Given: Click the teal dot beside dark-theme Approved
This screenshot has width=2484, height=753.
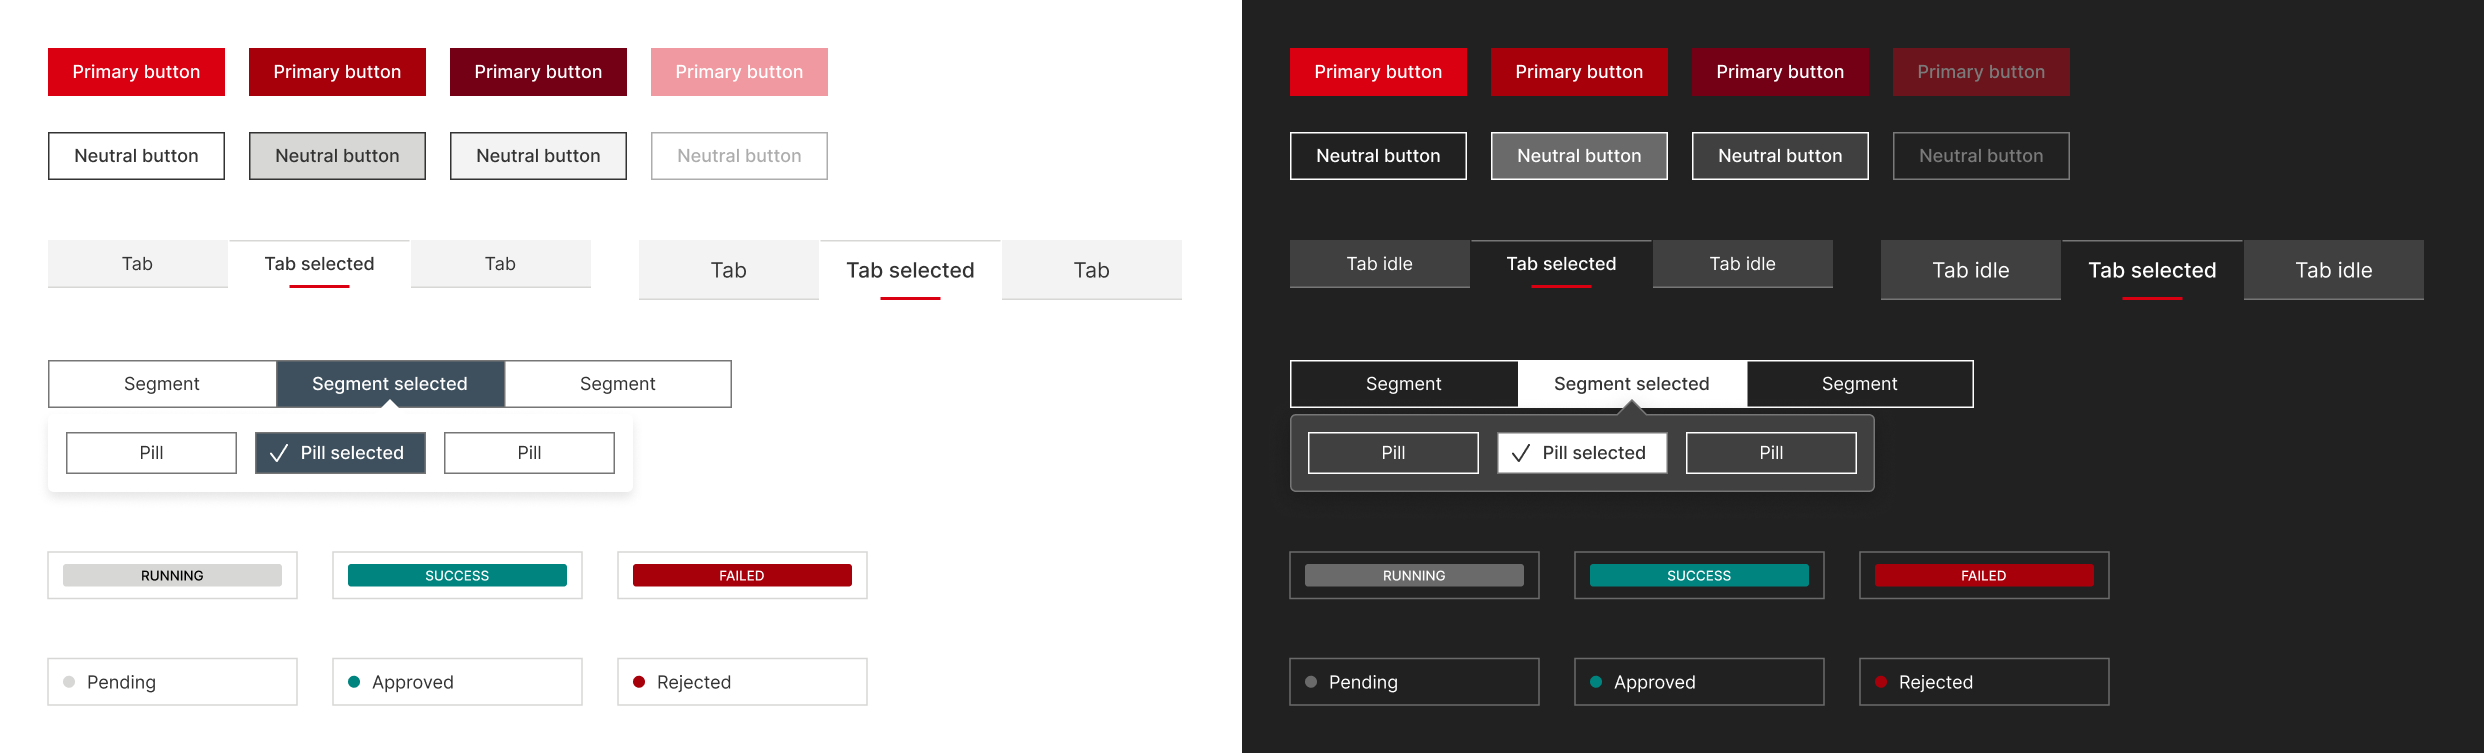Looking at the screenshot, I should click(x=1596, y=682).
